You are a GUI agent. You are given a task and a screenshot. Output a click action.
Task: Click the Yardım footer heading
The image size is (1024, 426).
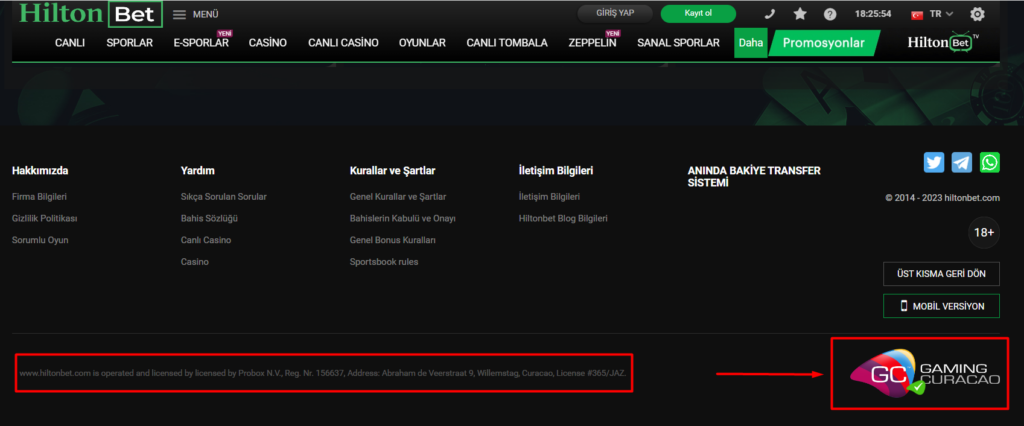click(x=198, y=171)
